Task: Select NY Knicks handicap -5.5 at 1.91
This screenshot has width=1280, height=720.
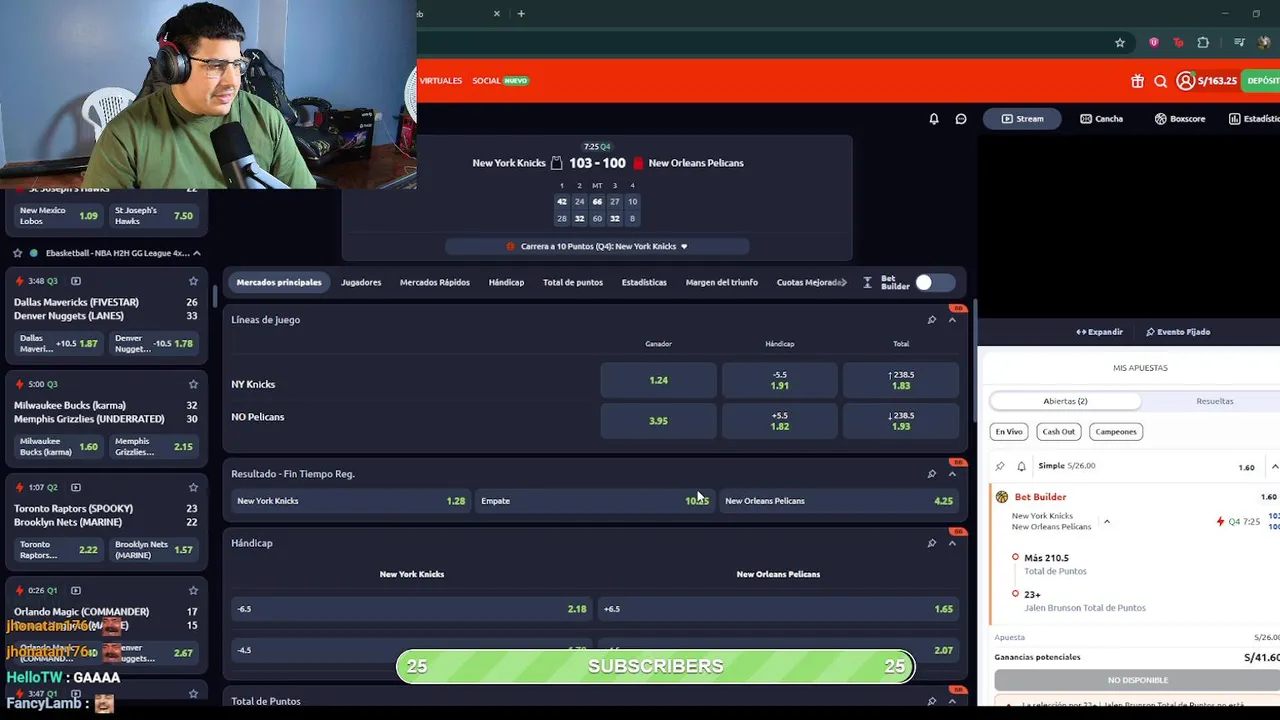Action: point(780,381)
